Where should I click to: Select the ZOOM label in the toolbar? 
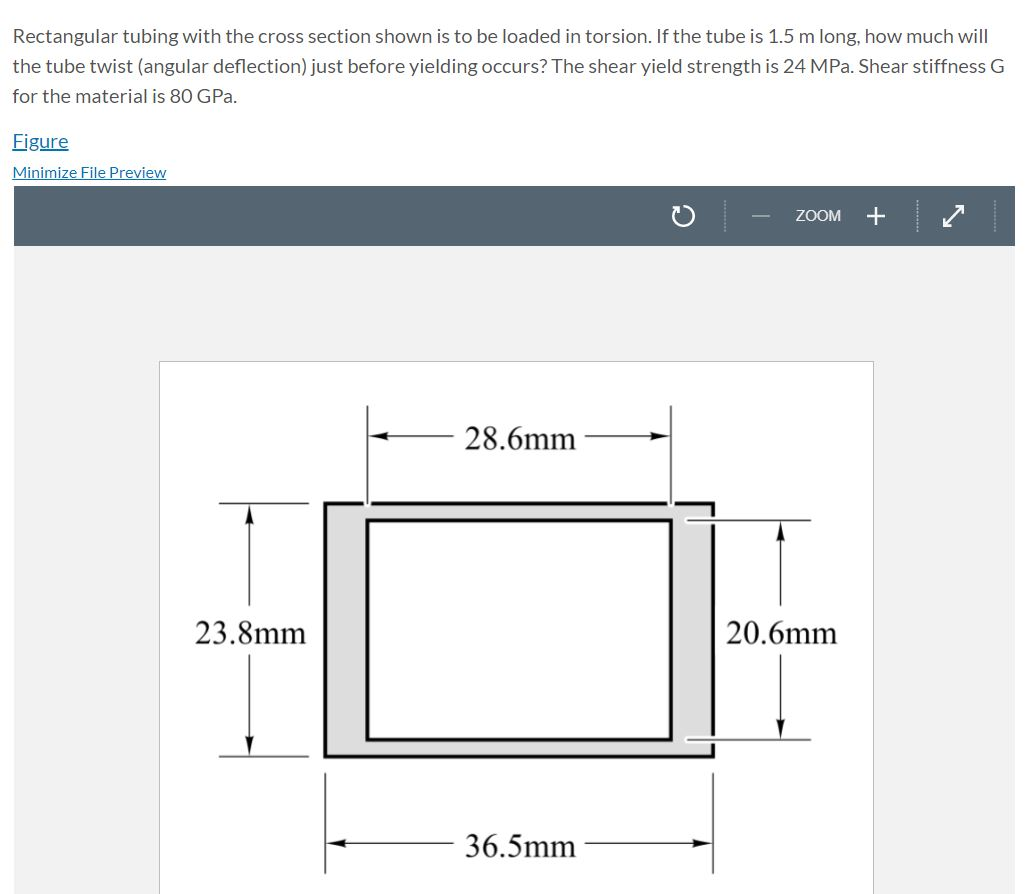pos(818,215)
